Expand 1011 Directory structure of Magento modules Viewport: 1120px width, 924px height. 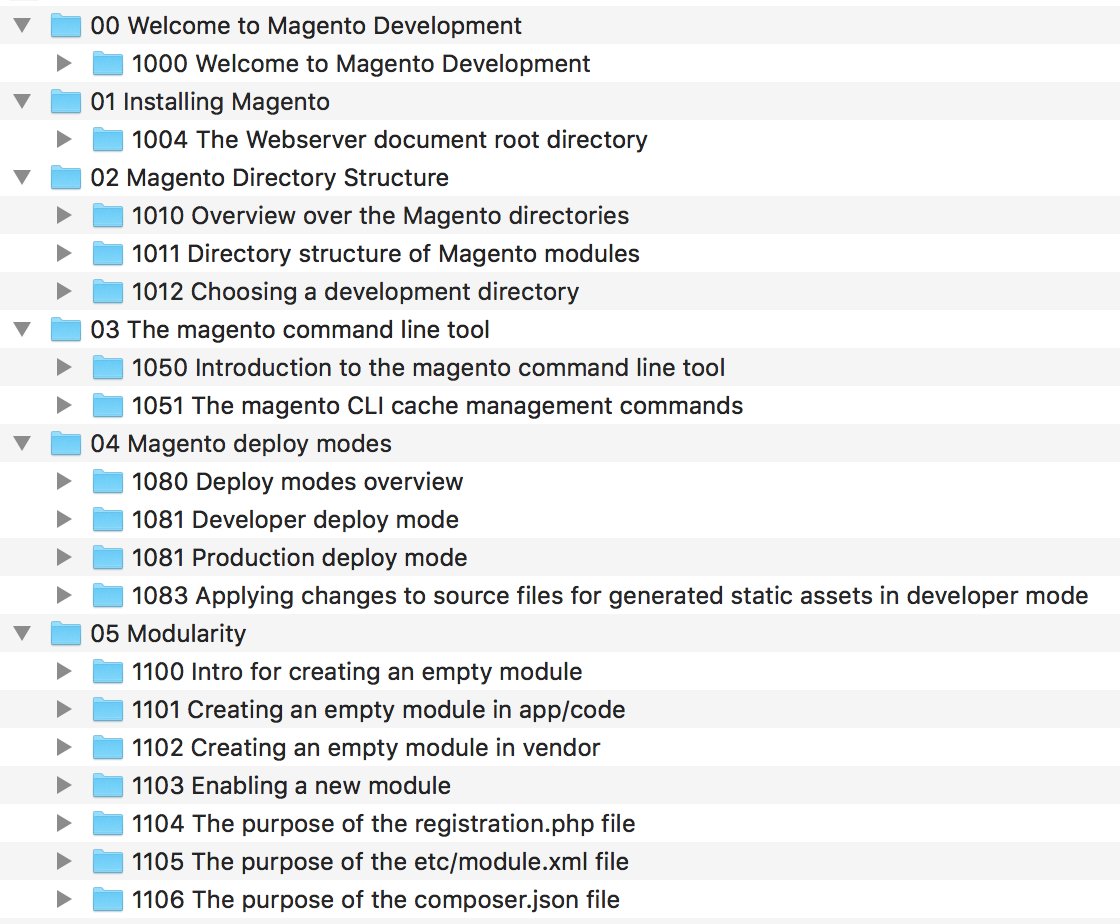pos(64,253)
